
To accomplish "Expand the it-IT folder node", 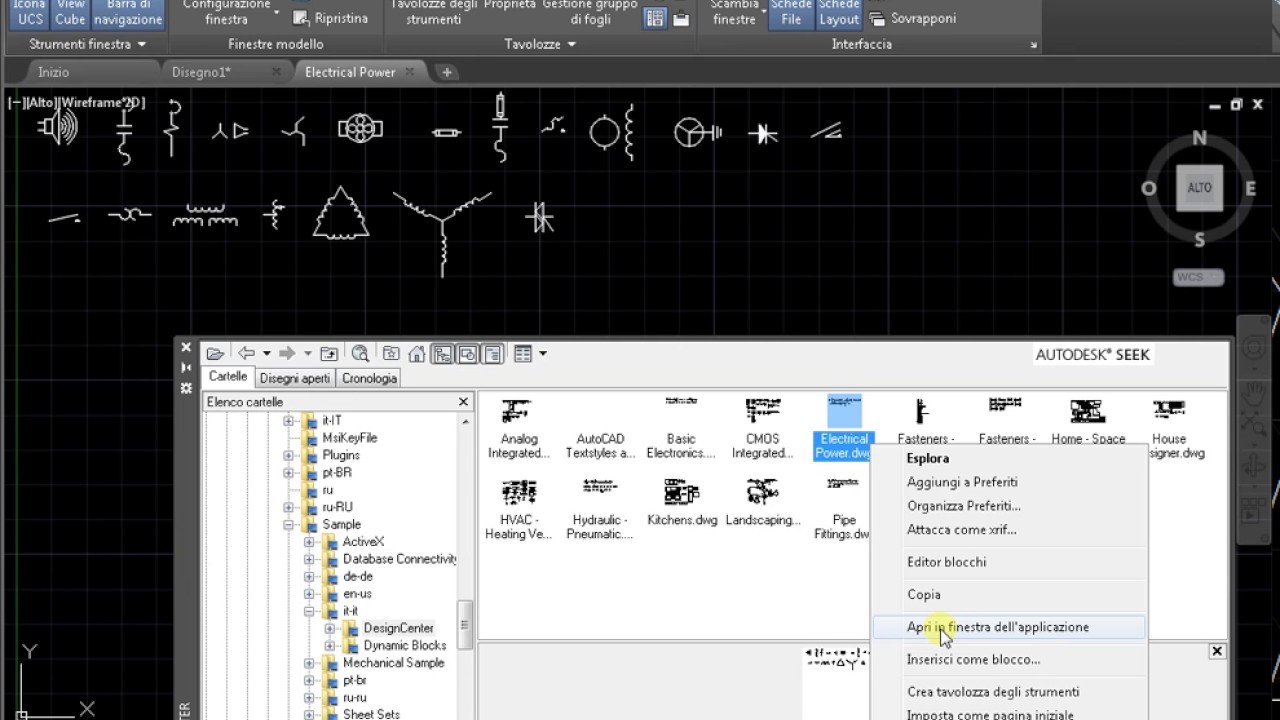I will (x=288, y=421).
